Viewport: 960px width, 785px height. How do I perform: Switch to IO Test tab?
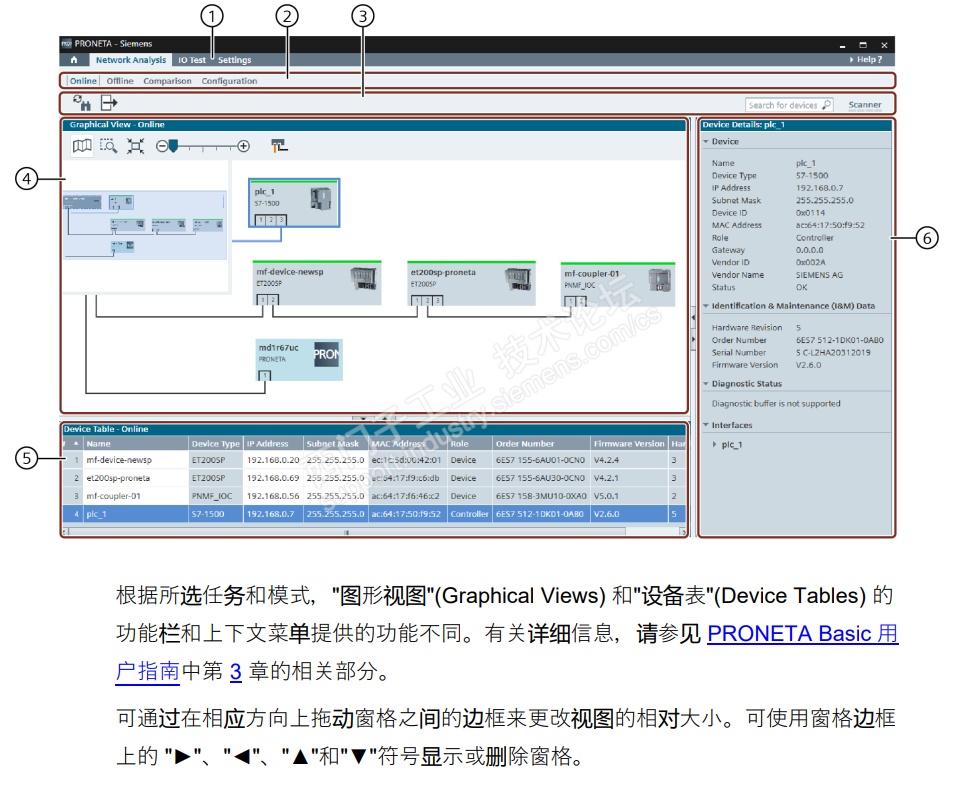pos(192,60)
